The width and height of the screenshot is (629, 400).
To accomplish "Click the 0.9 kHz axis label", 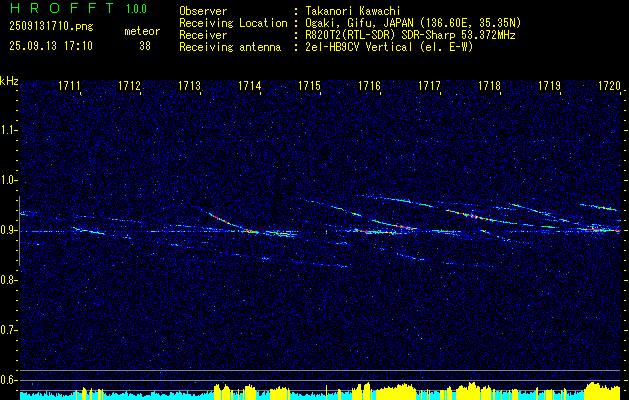I will [9, 230].
